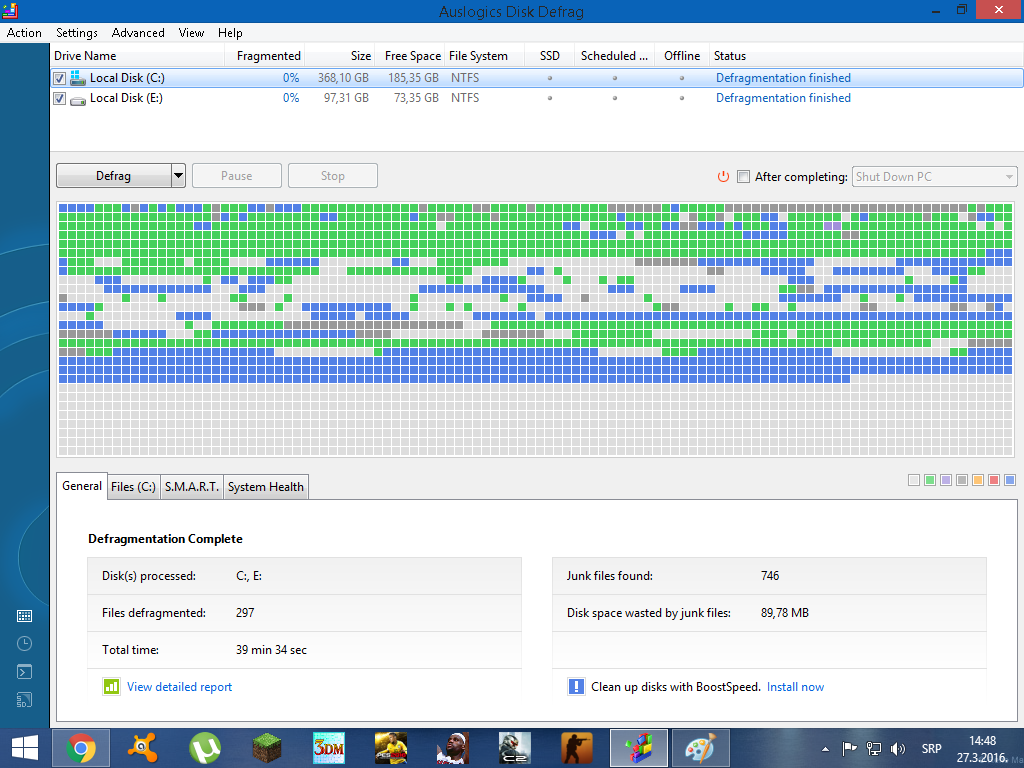Open Avast antivirus from the taskbar

(143, 748)
